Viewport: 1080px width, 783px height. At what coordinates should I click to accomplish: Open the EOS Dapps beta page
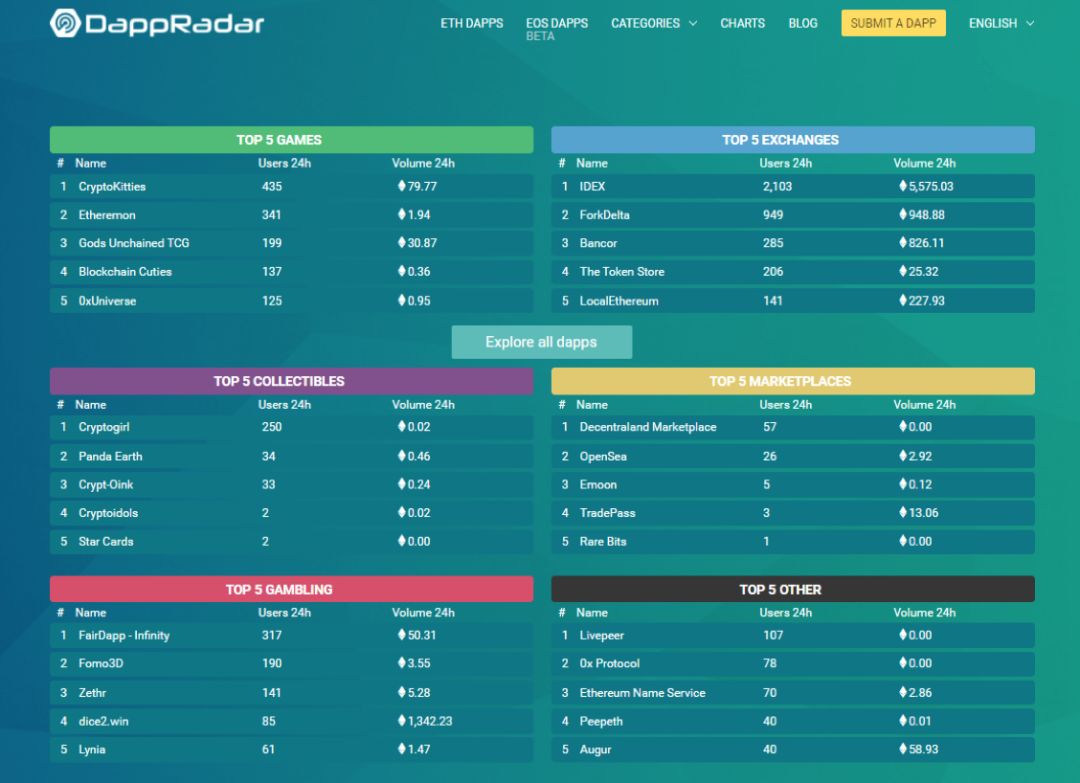tap(557, 28)
